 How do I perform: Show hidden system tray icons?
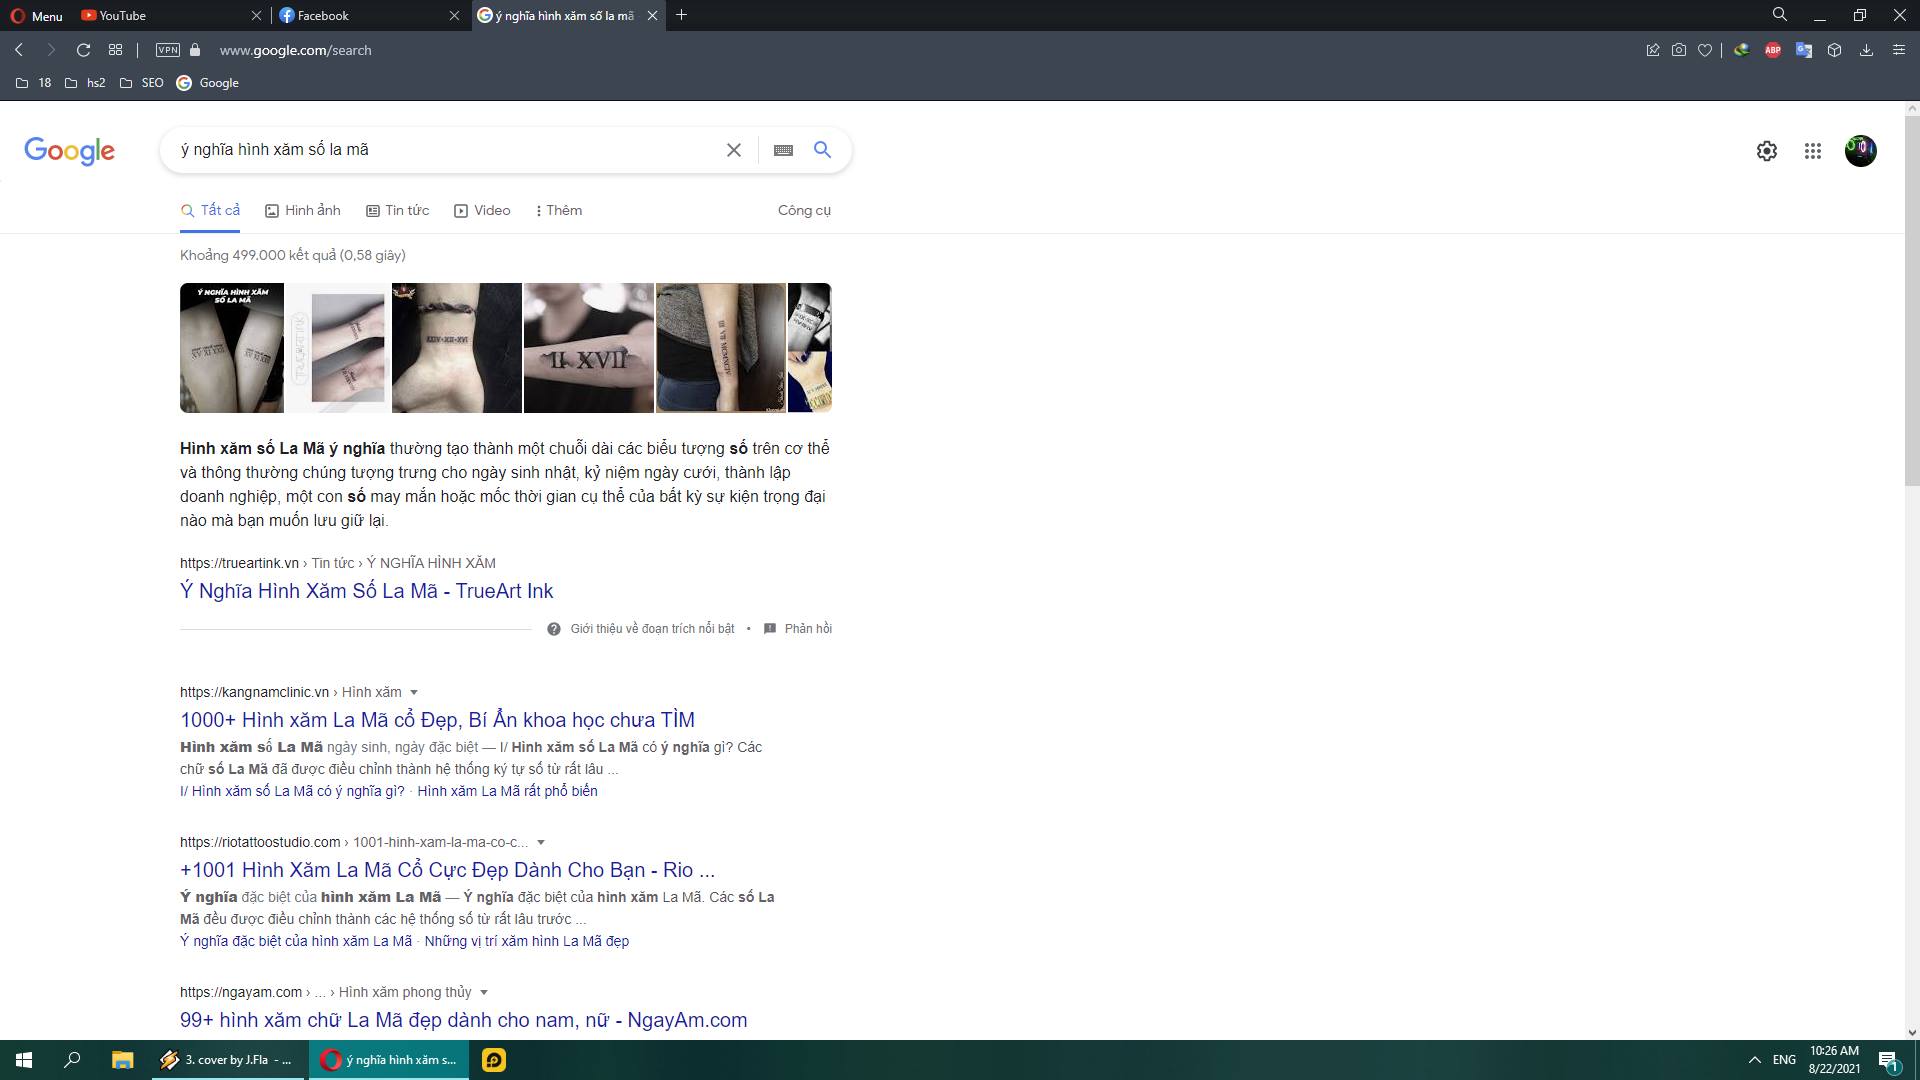1754,1060
